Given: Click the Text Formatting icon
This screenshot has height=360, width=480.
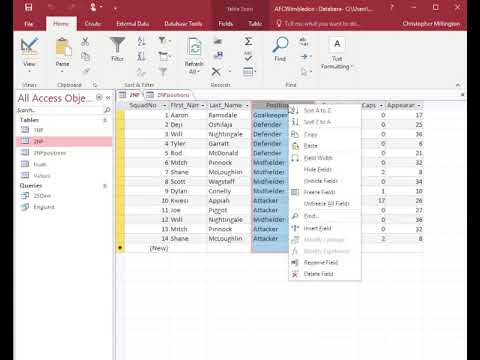Looking at the screenshot, I should (337, 44).
